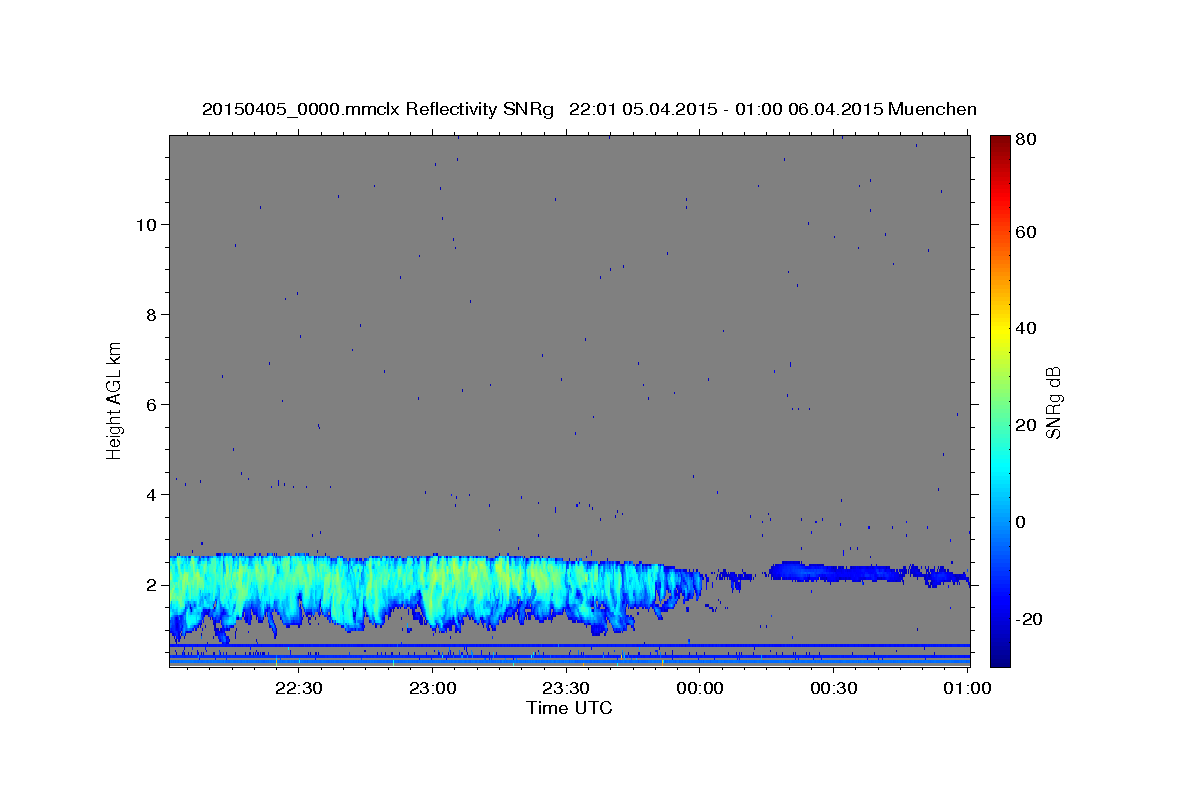1200x800 pixels.
Task: Click the 'Height AGL km' axis label
Action: (114, 399)
